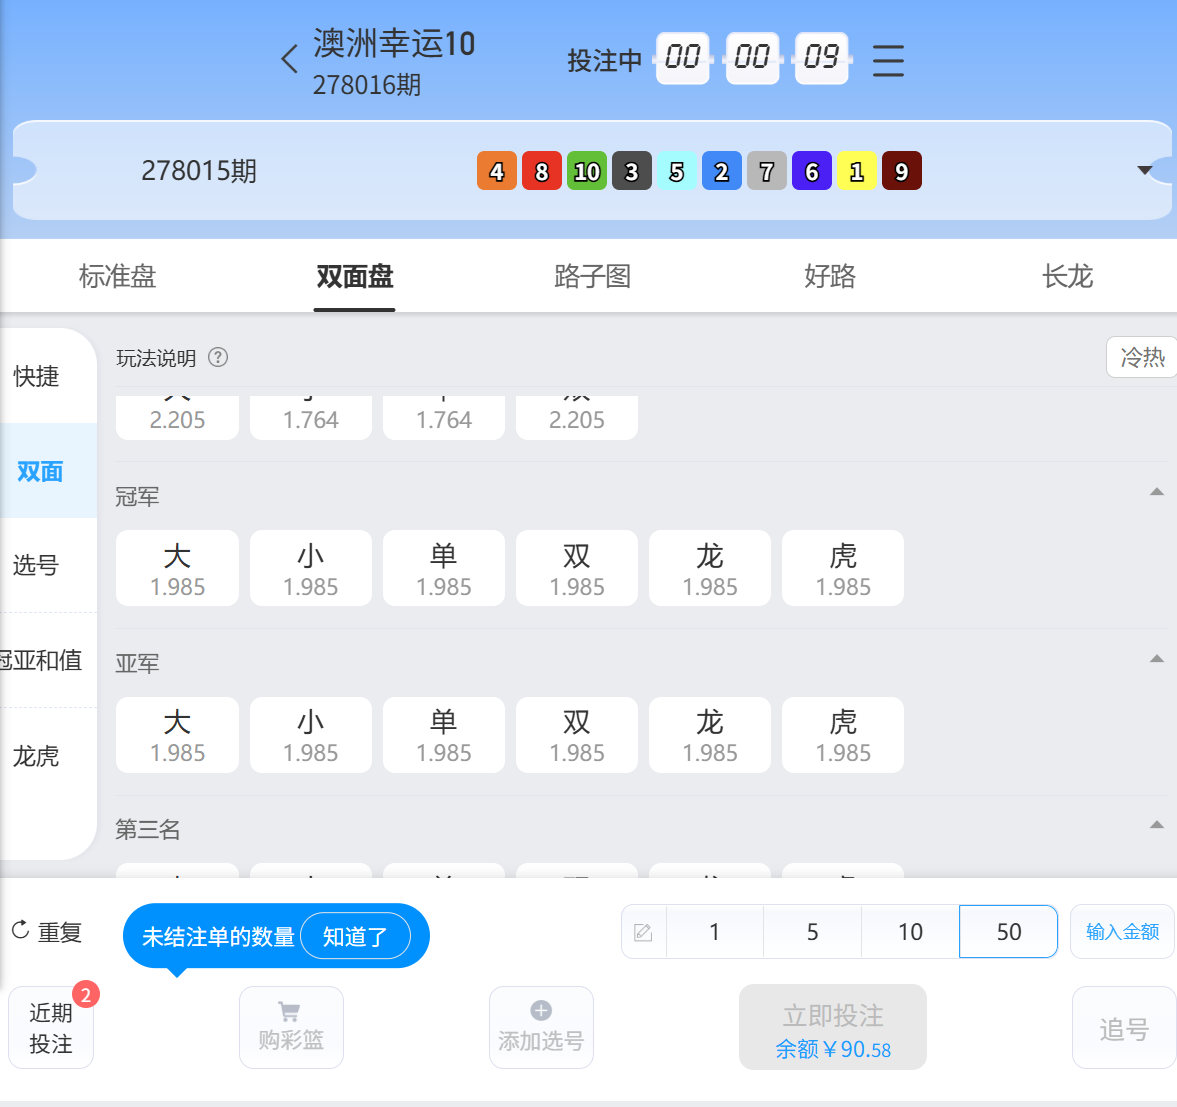This screenshot has height=1107, width=1177.
Task: Collapse the 冠军 section
Action: 1157,491
